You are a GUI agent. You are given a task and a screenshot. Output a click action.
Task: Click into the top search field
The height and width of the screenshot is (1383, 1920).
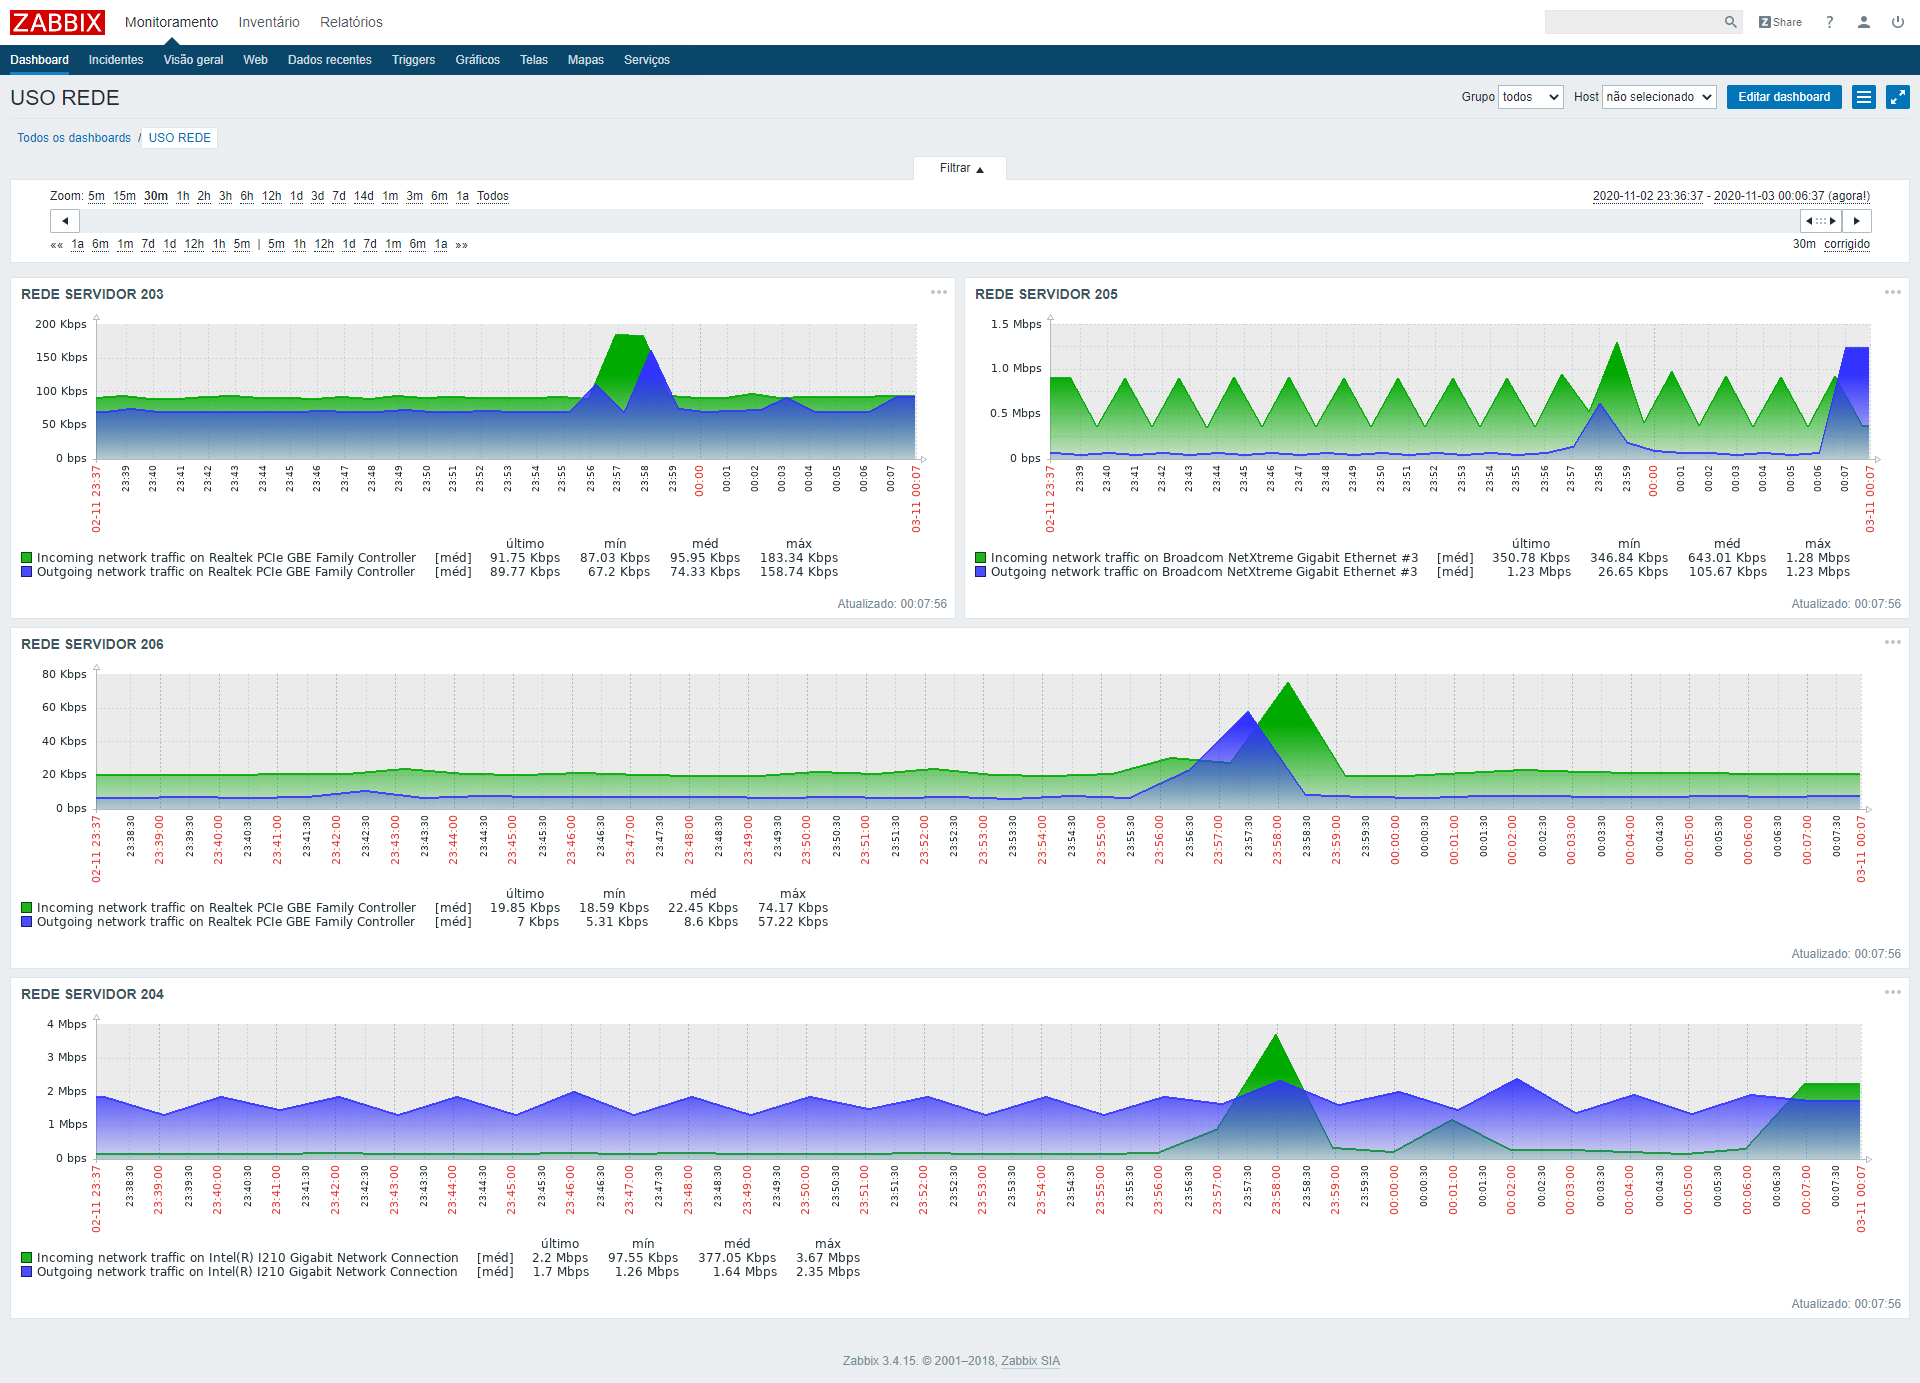pos(1632,22)
